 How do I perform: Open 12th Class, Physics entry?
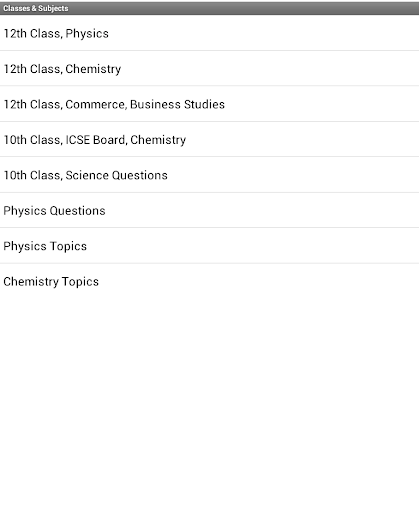209,33
